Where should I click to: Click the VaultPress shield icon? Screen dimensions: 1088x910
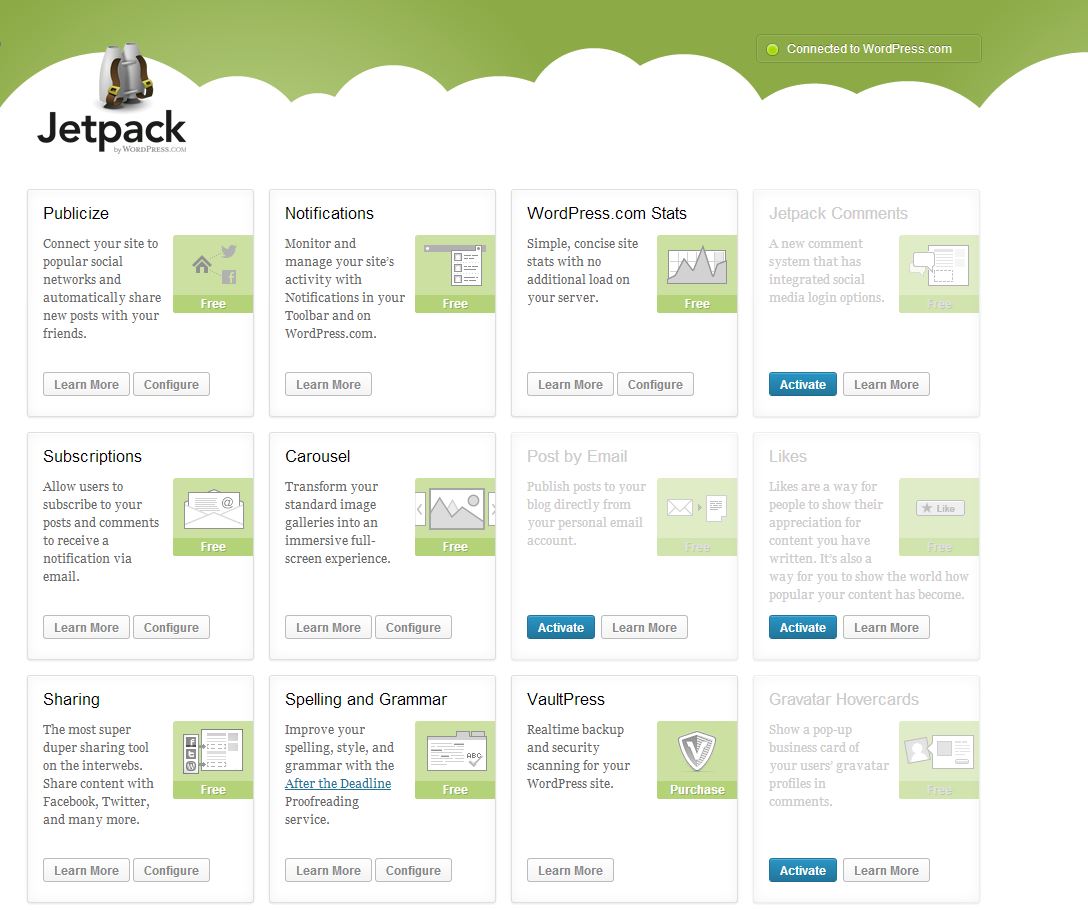coord(697,751)
